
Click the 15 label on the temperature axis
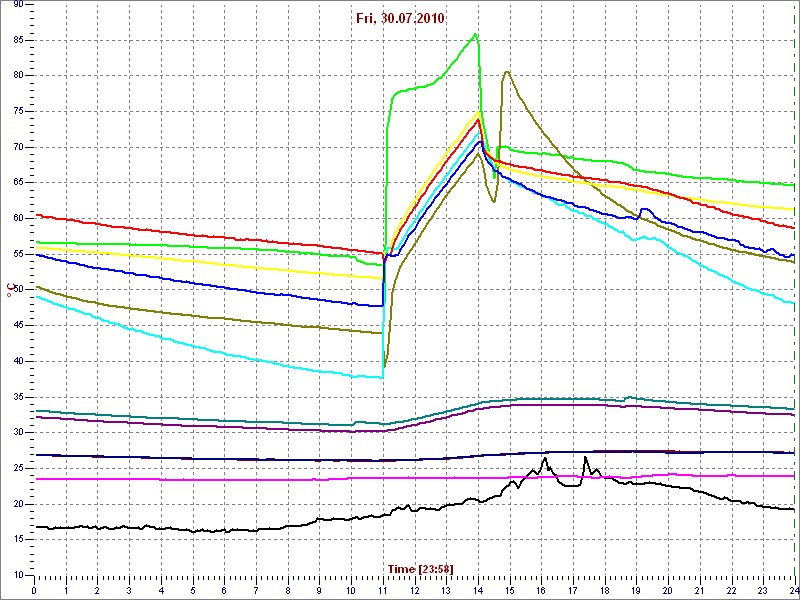[17, 540]
